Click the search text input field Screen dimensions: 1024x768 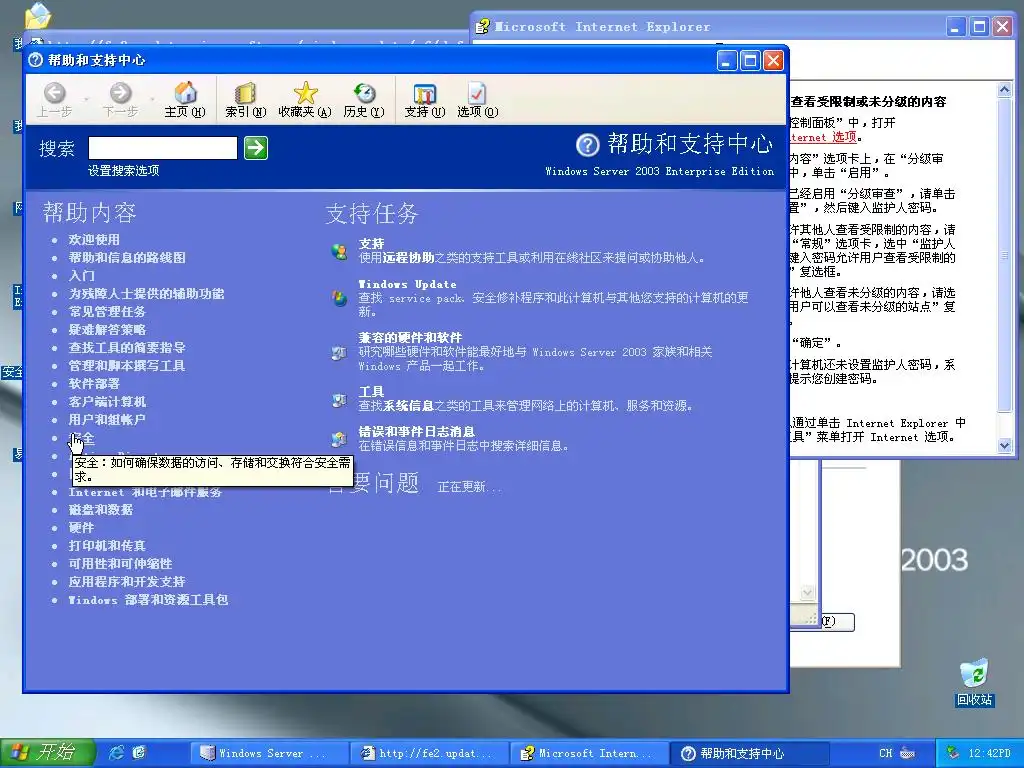tap(163, 148)
